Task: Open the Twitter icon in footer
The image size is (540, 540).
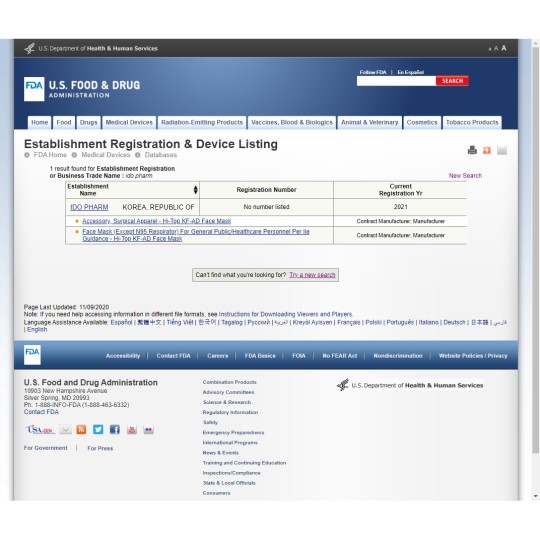Action: (x=98, y=429)
